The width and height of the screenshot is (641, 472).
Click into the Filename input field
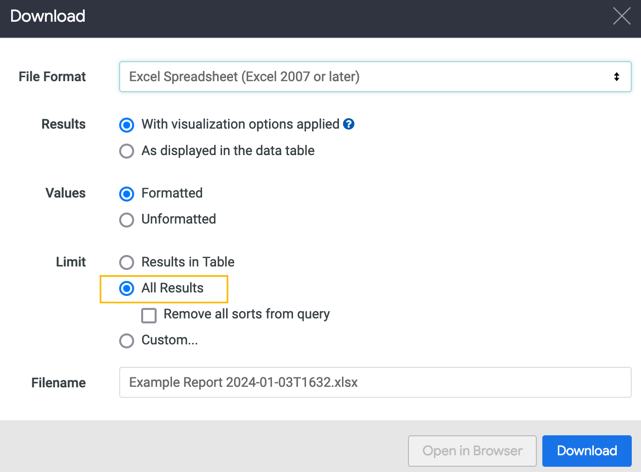point(375,382)
